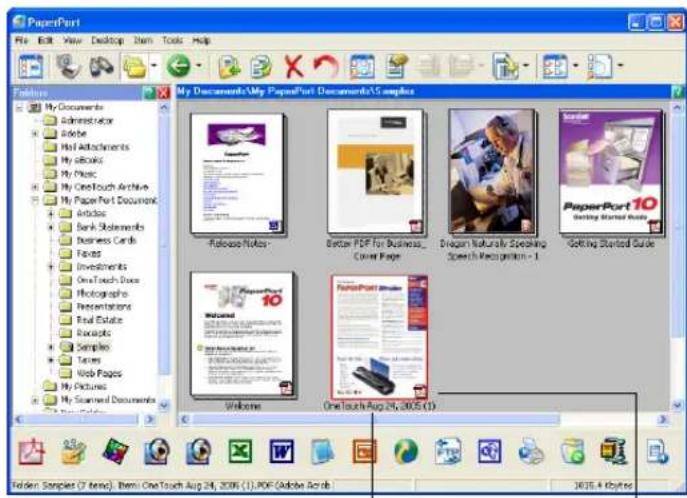Send item to Microsoft Excel icon
The image size is (687, 498).
240,452
